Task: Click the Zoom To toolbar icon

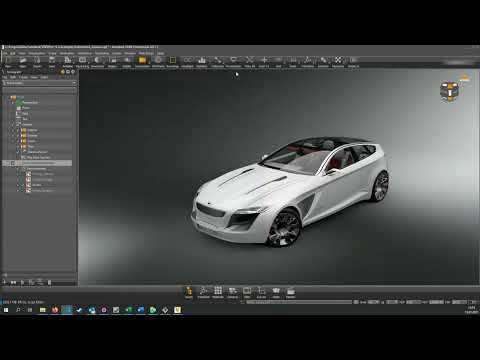Action: [x=264, y=61]
